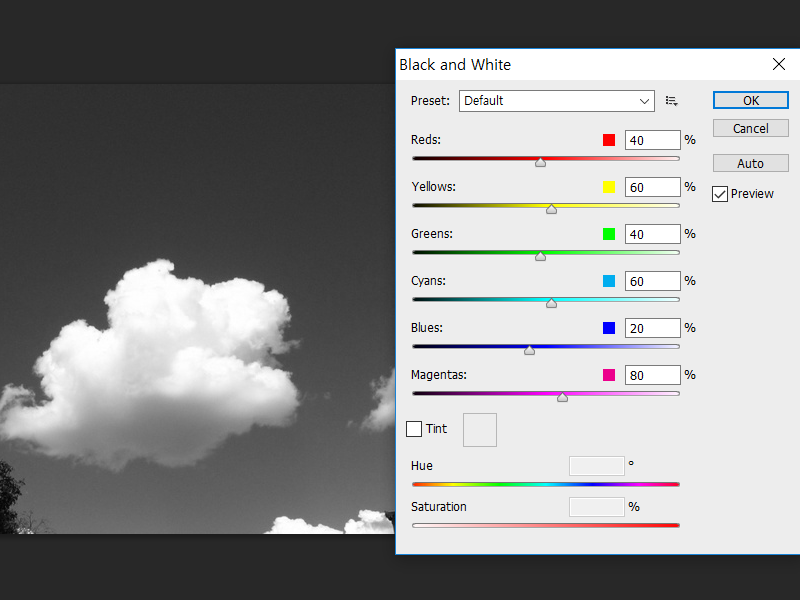Click the Magentas slider handle
The image size is (800, 600).
(562, 397)
